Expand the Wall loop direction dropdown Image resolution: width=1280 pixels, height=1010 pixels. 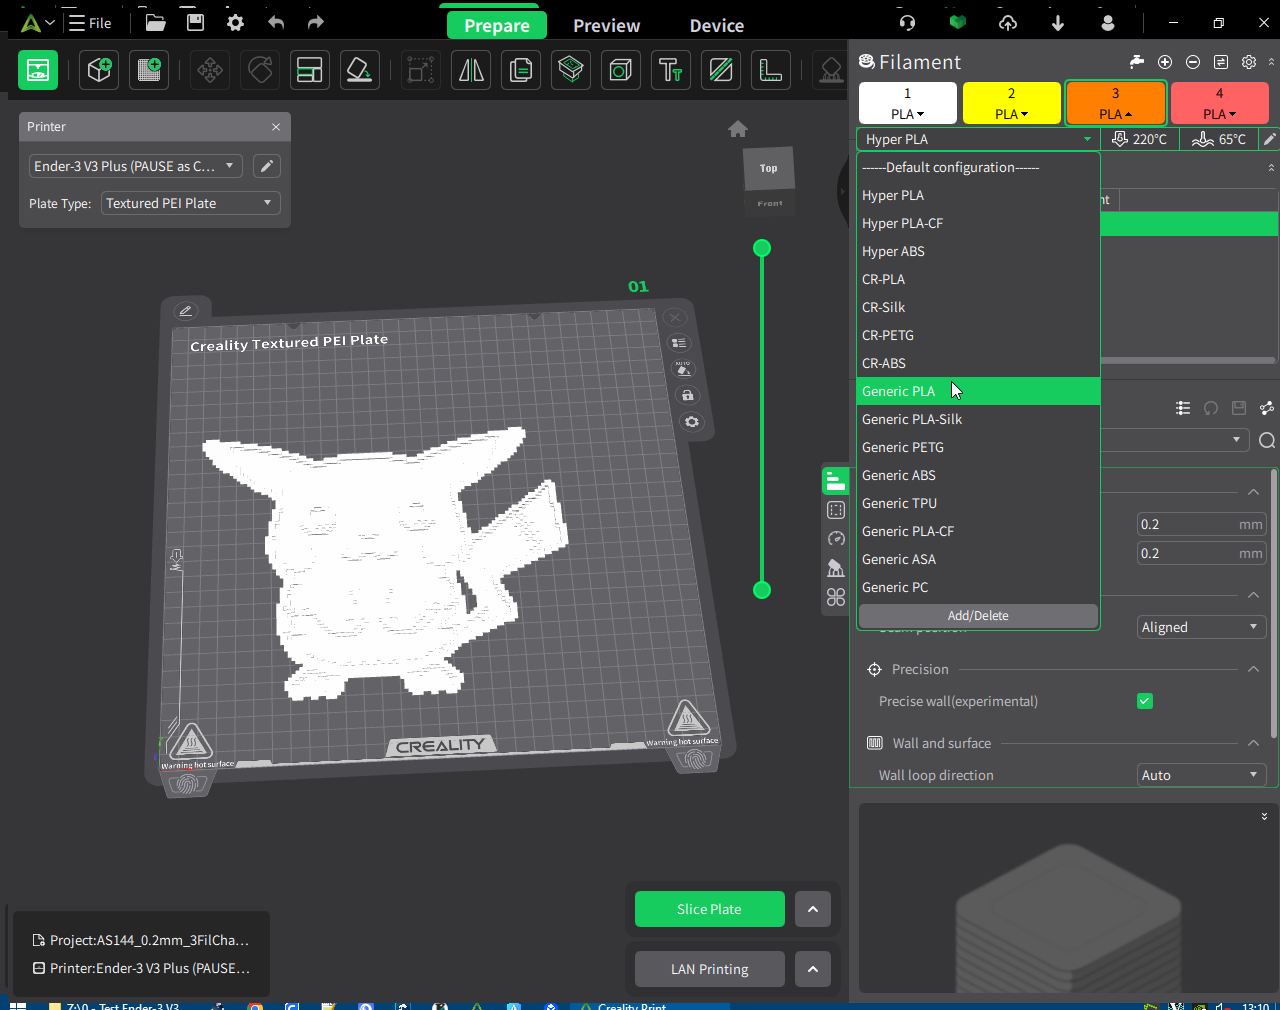click(1202, 775)
